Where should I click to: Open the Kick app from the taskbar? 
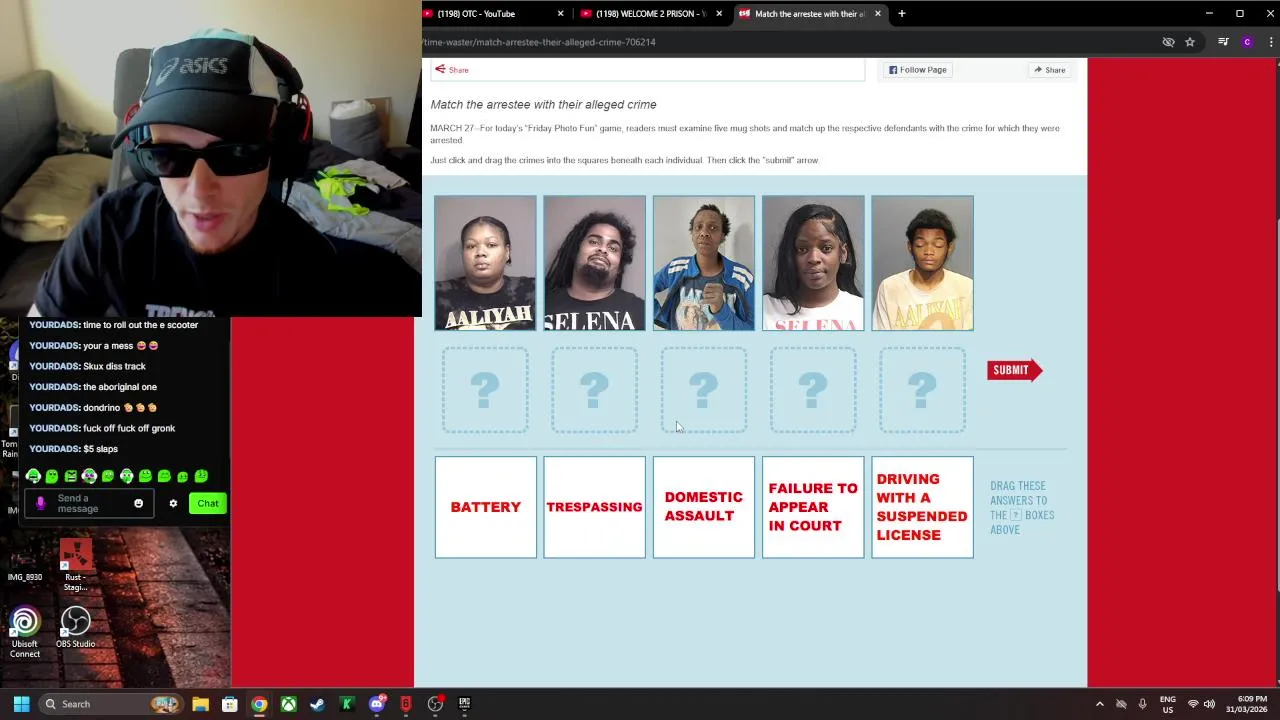[347, 704]
